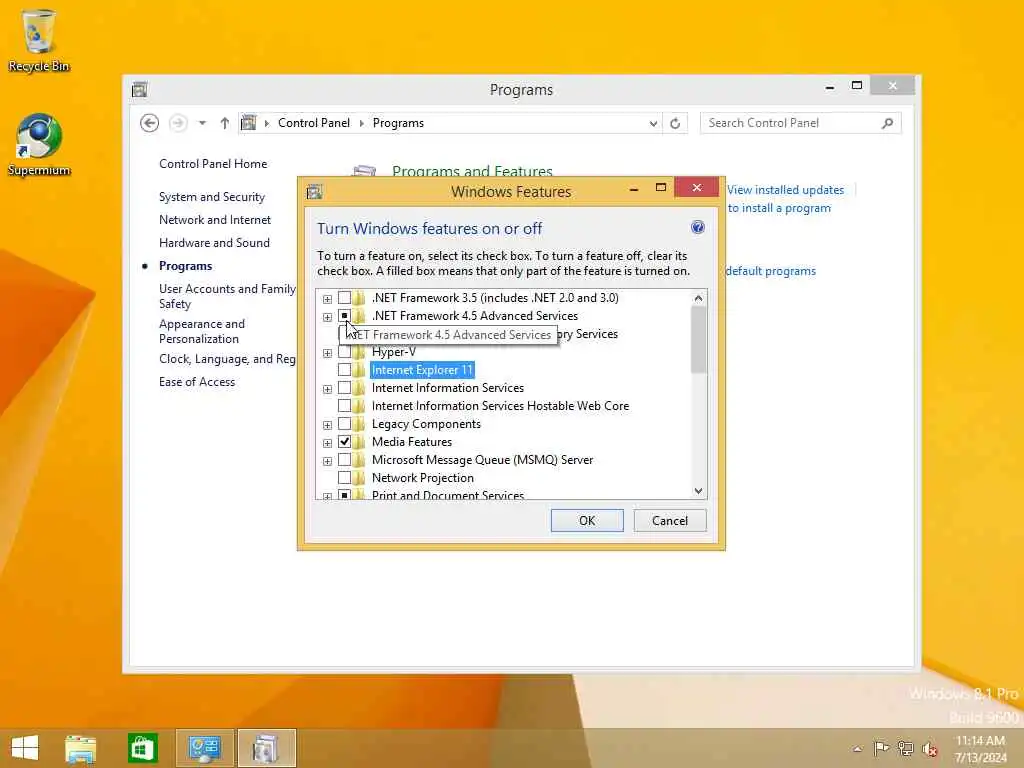This screenshot has width=1024, height=768.
Task: Click the taskbar clock and date
Action: coord(980,749)
